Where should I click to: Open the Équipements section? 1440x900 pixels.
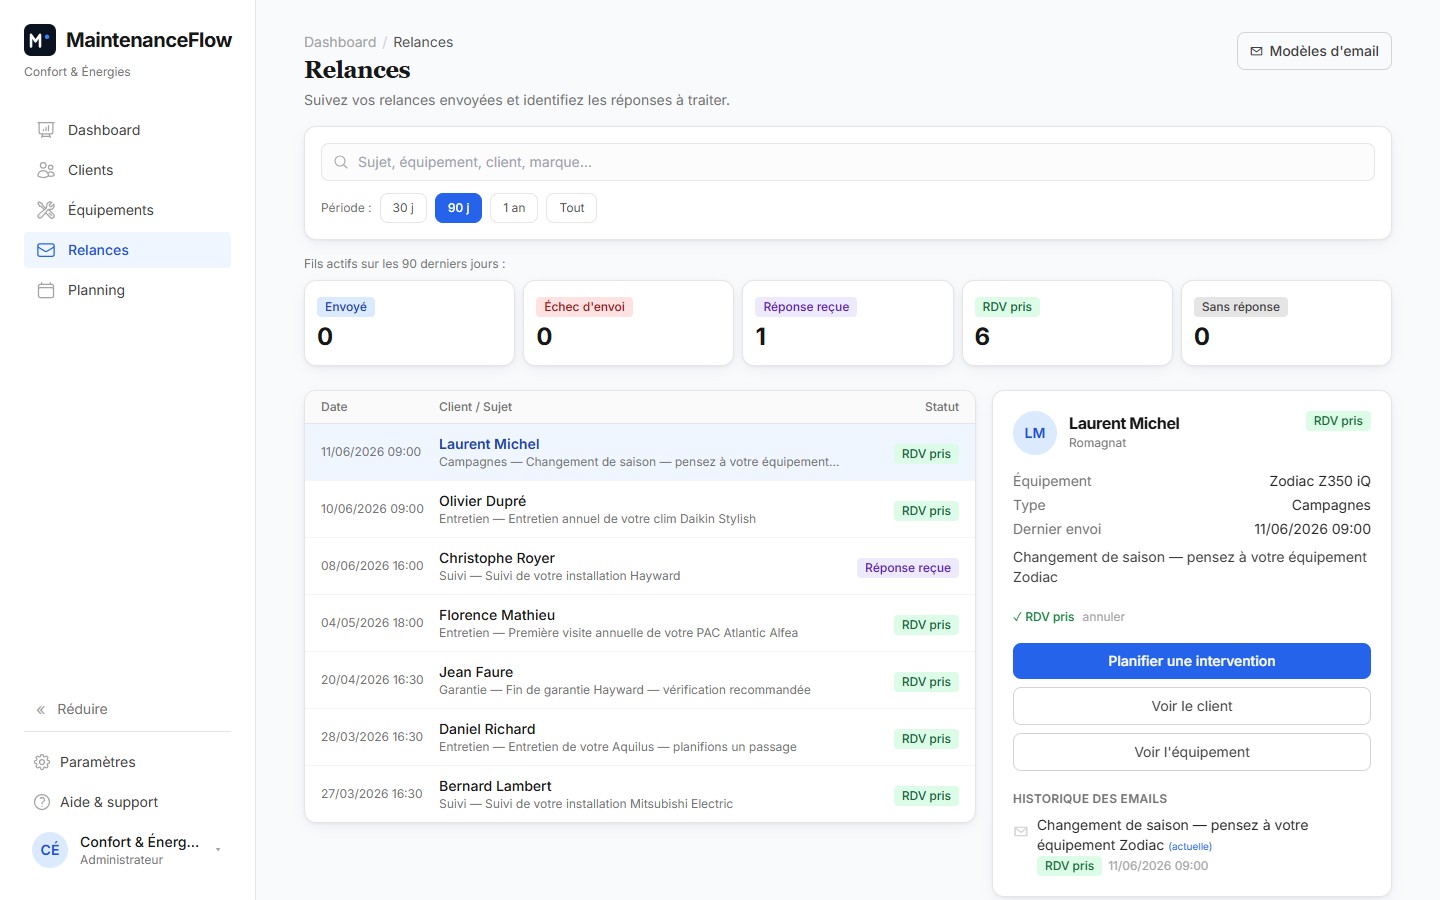click(127, 210)
